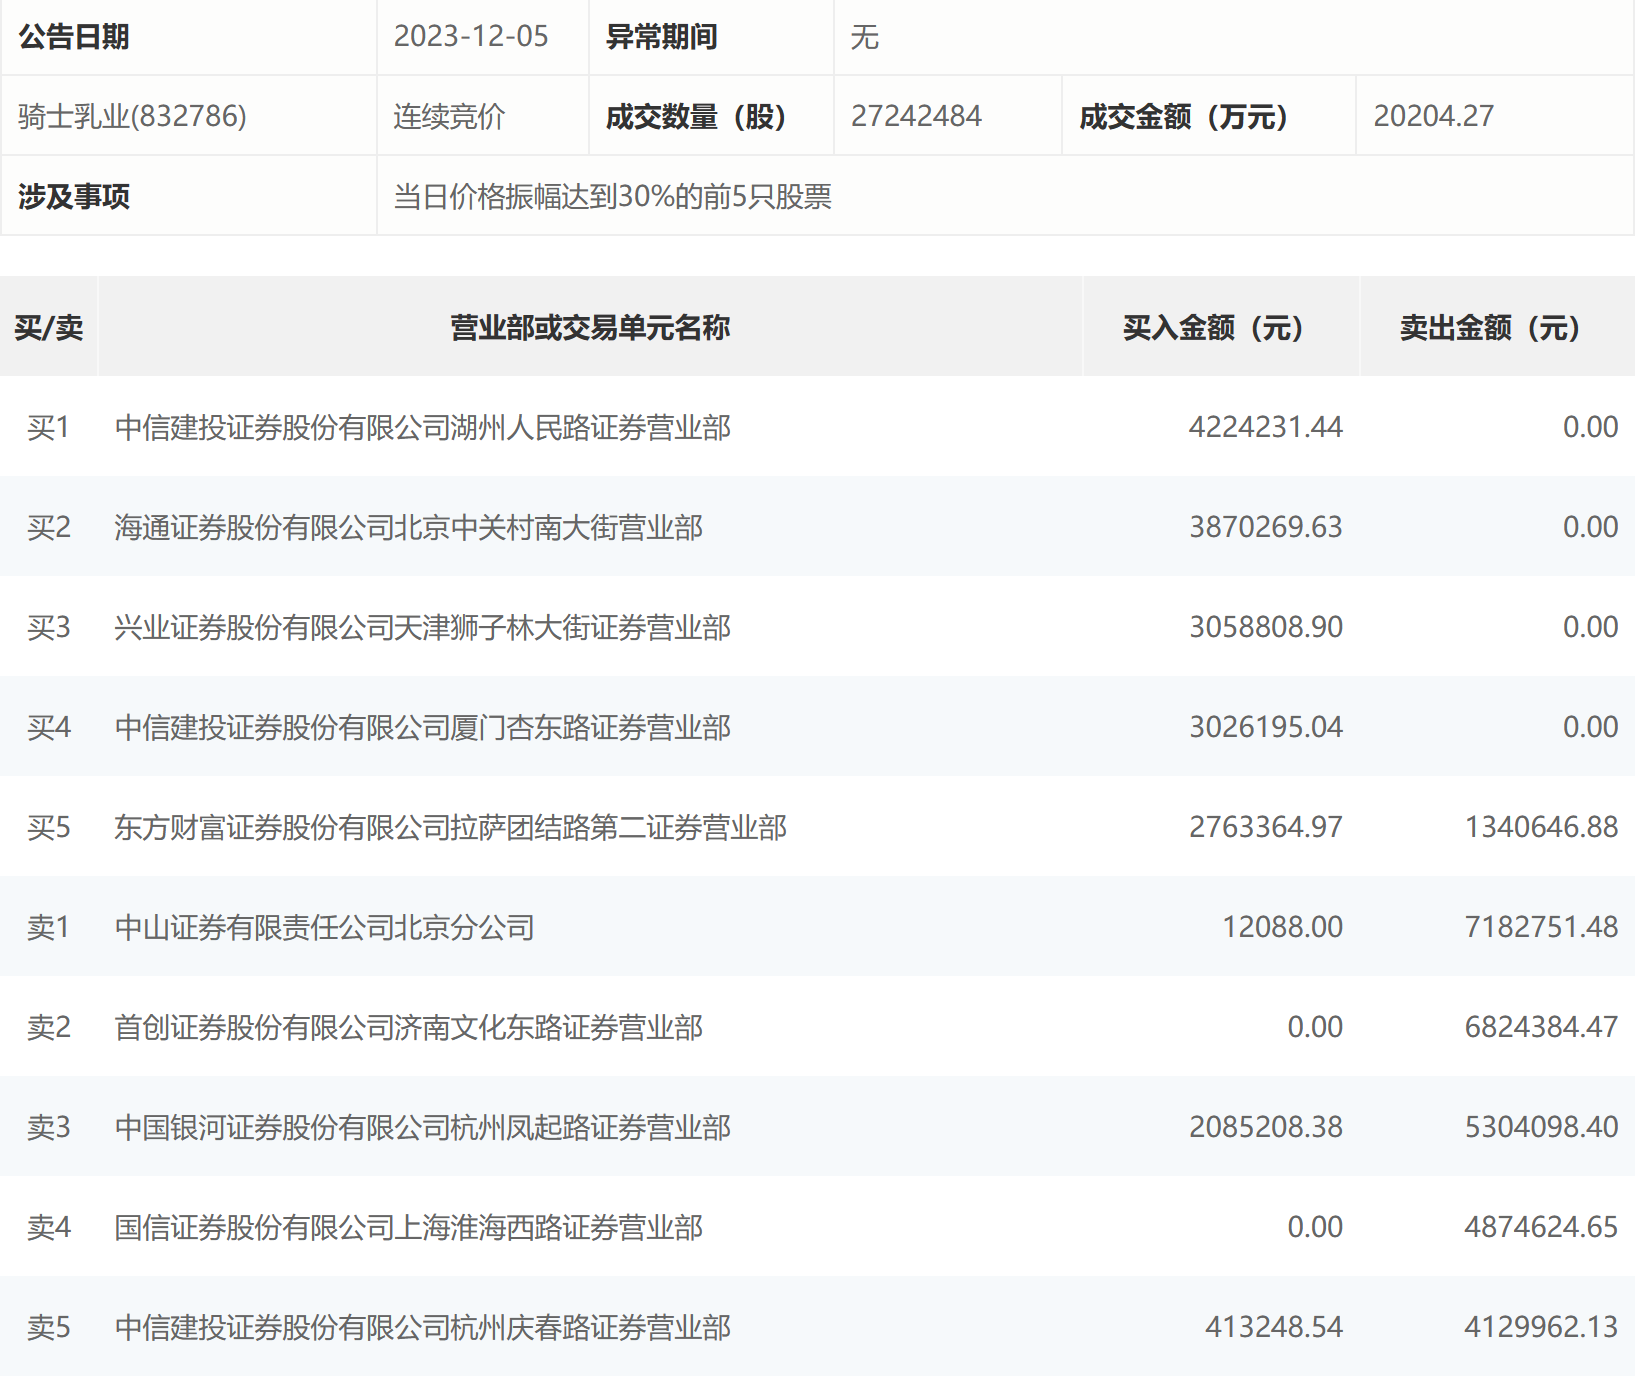Select 中信建投证券 厦门杏东路证券营业部 row name
The height and width of the screenshot is (1377, 1639).
pyautogui.click(x=423, y=727)
